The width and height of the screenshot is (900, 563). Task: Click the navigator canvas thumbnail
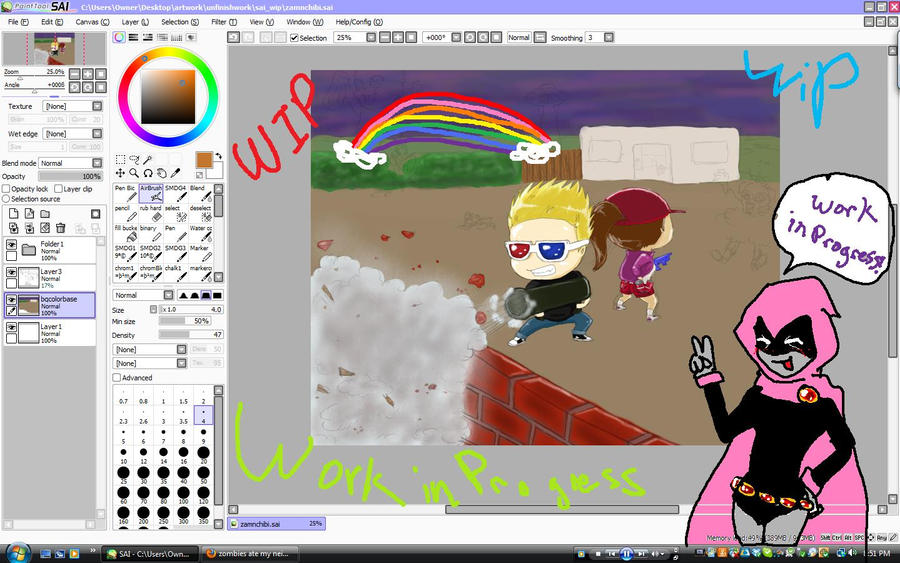[x=55, y=49]
